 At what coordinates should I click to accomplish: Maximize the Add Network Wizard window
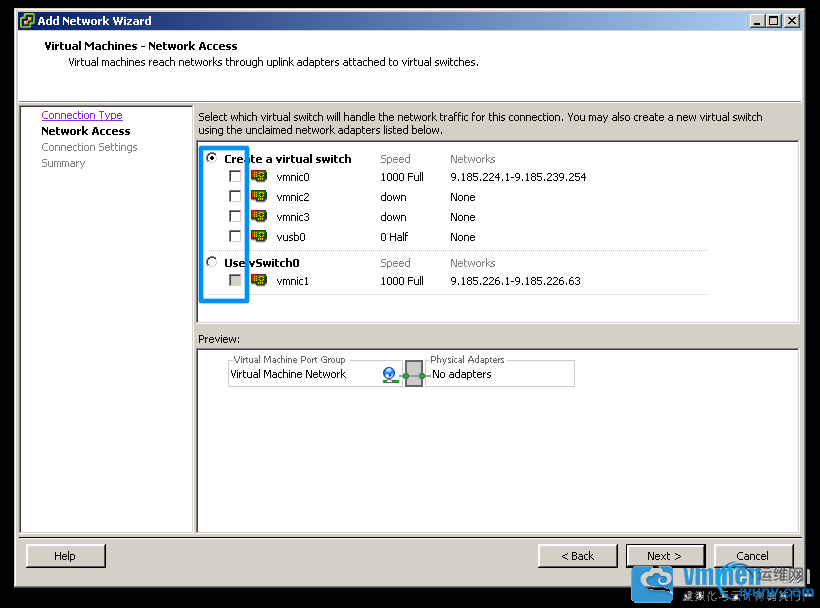click(775, 21)
